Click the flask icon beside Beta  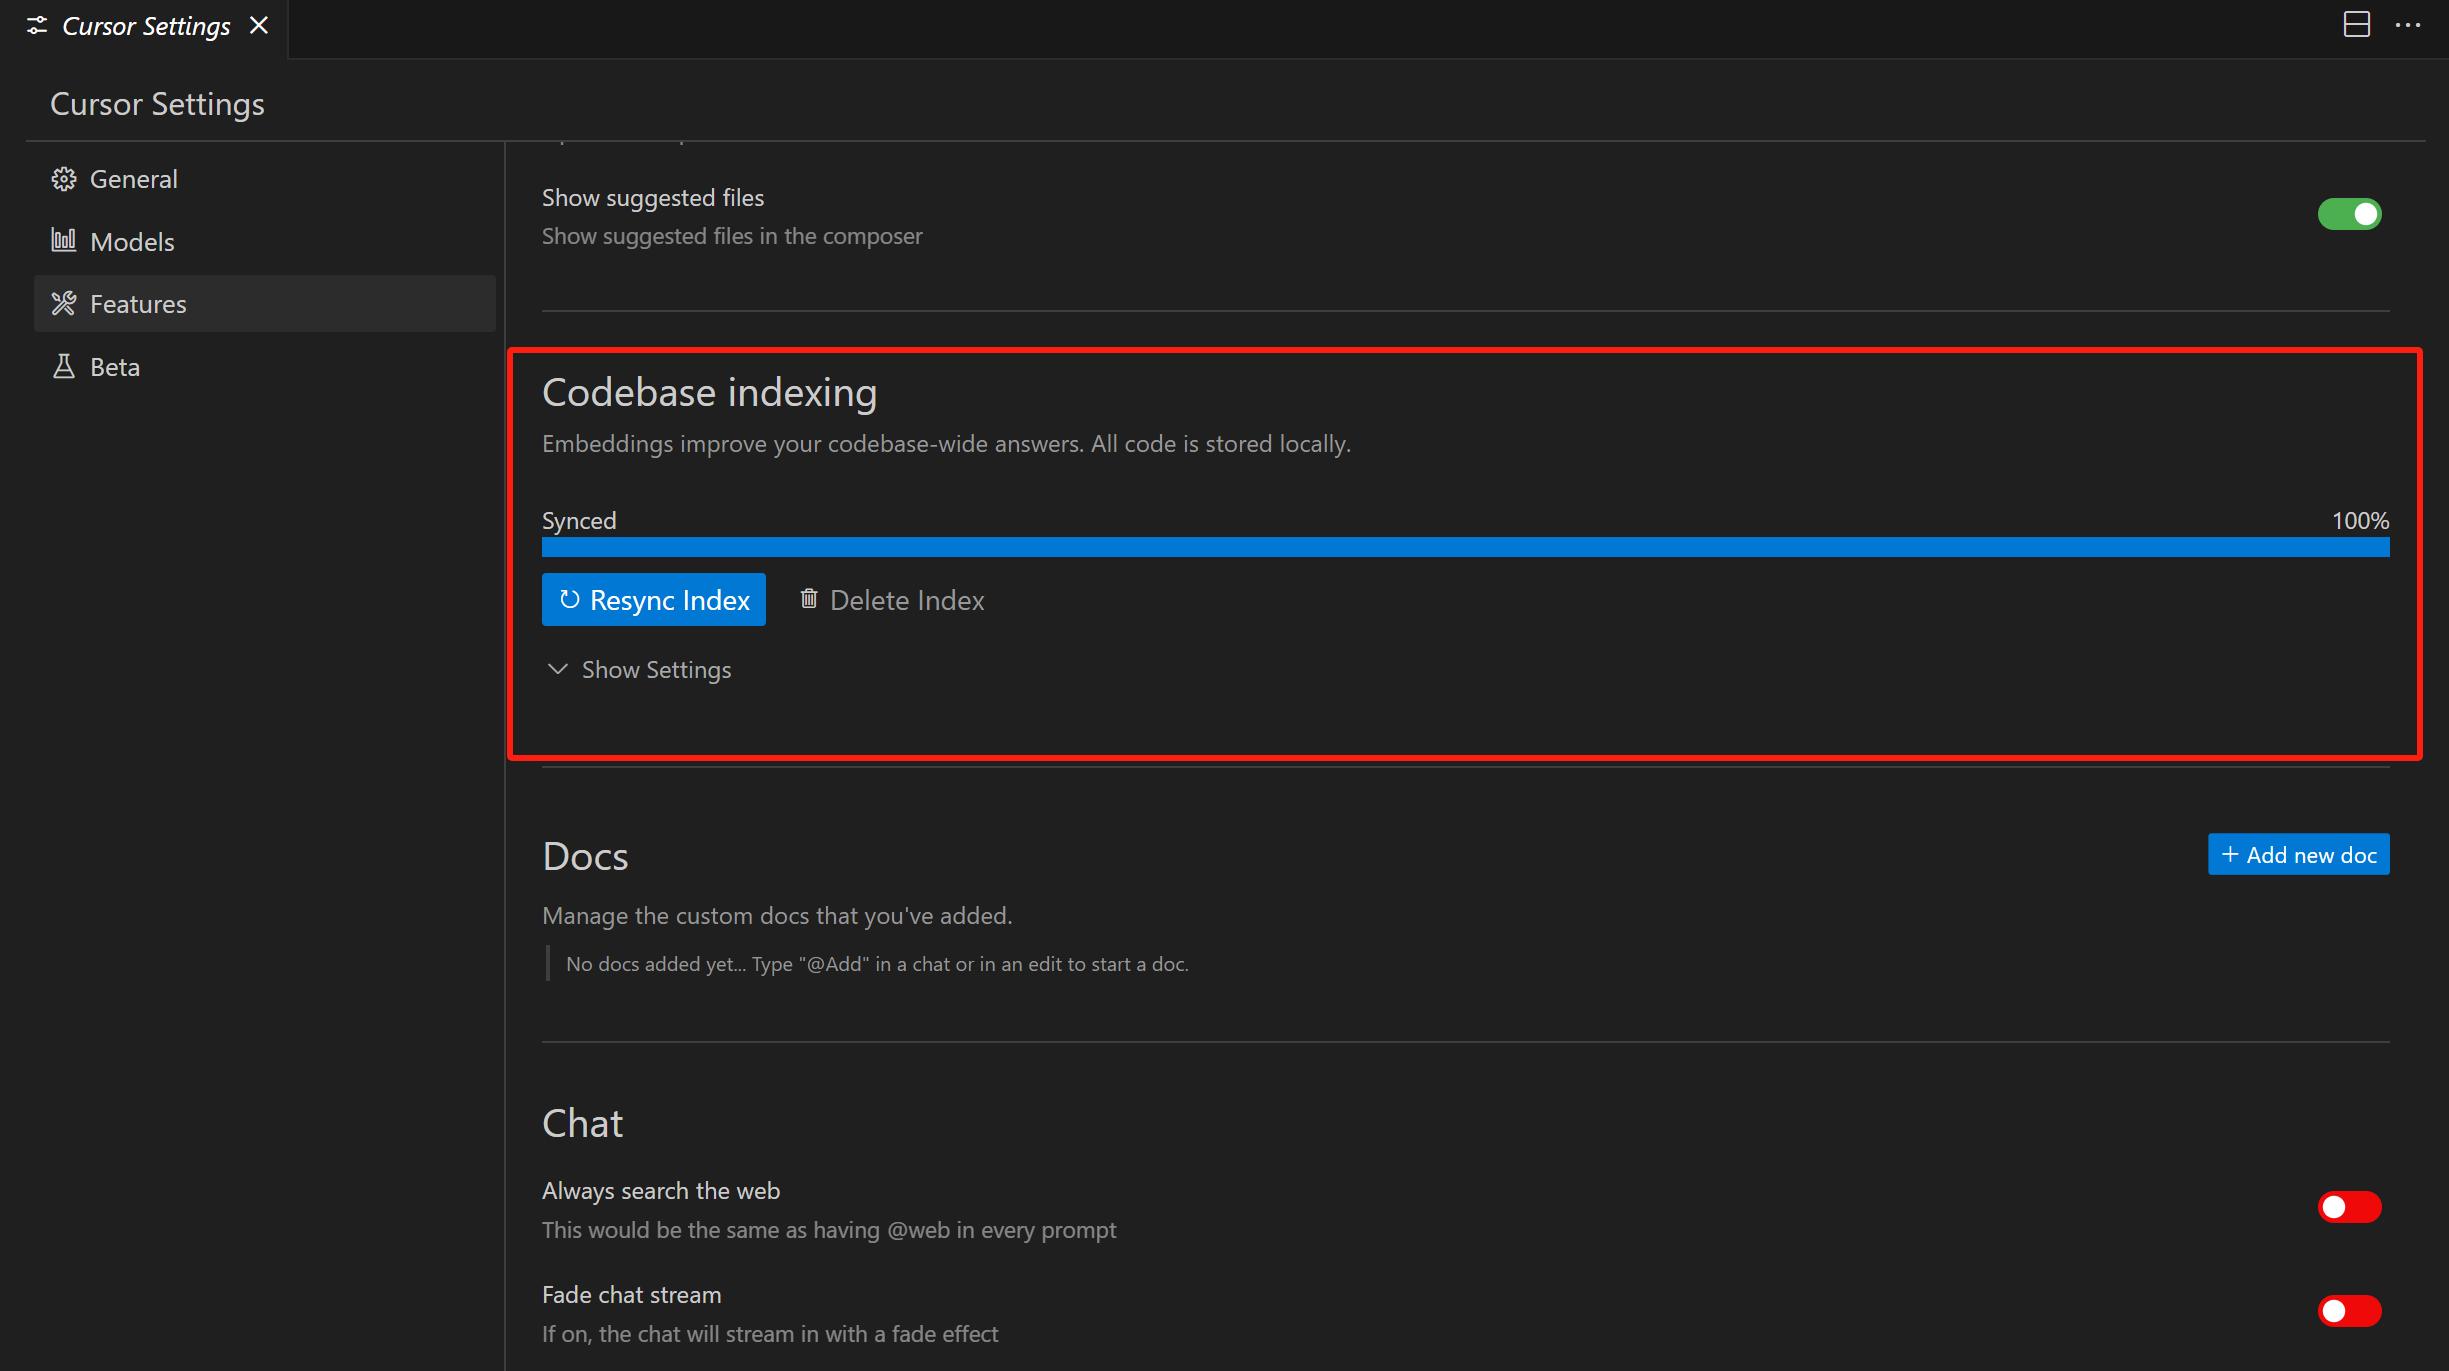pos(64,367)
